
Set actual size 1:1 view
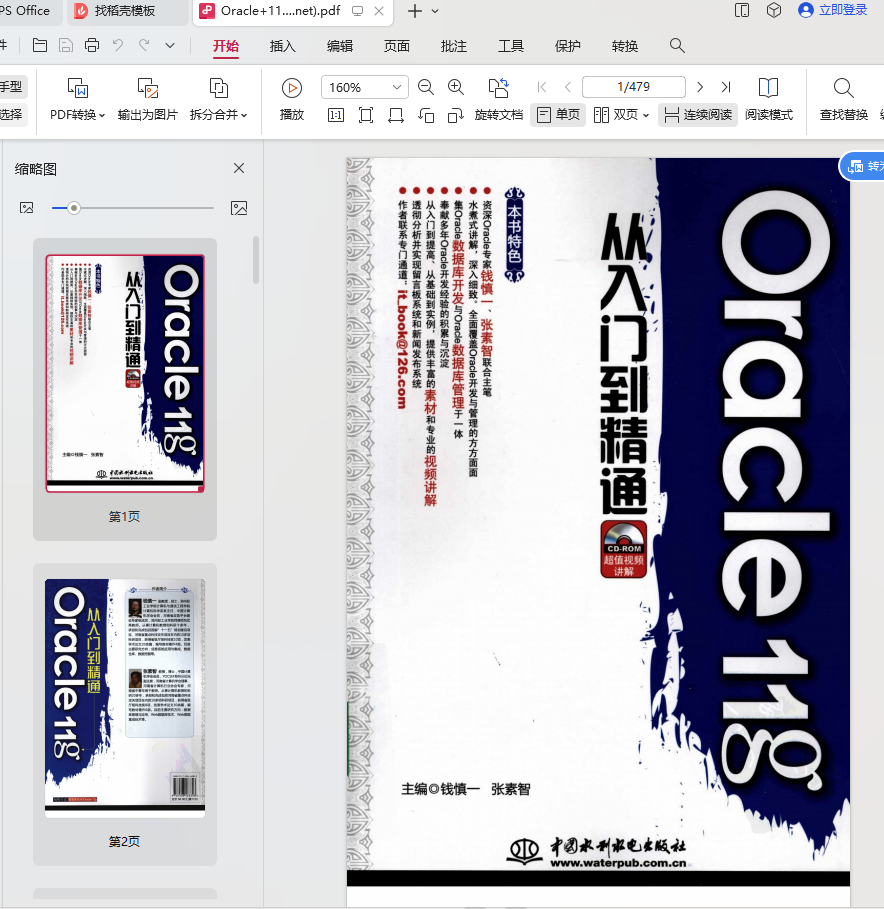tap(336, 115)
